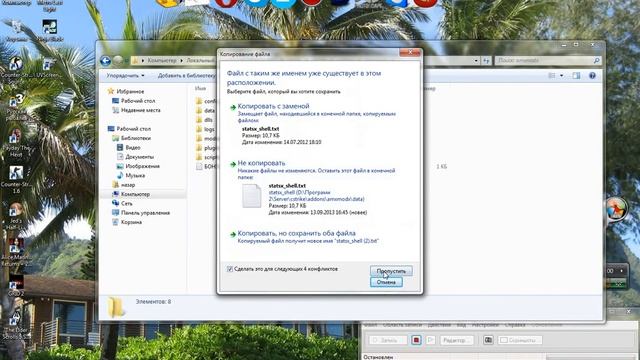Click "Компьютер" segment in address bar
This screenshot has height=360, width=640.
pos(162,60)
